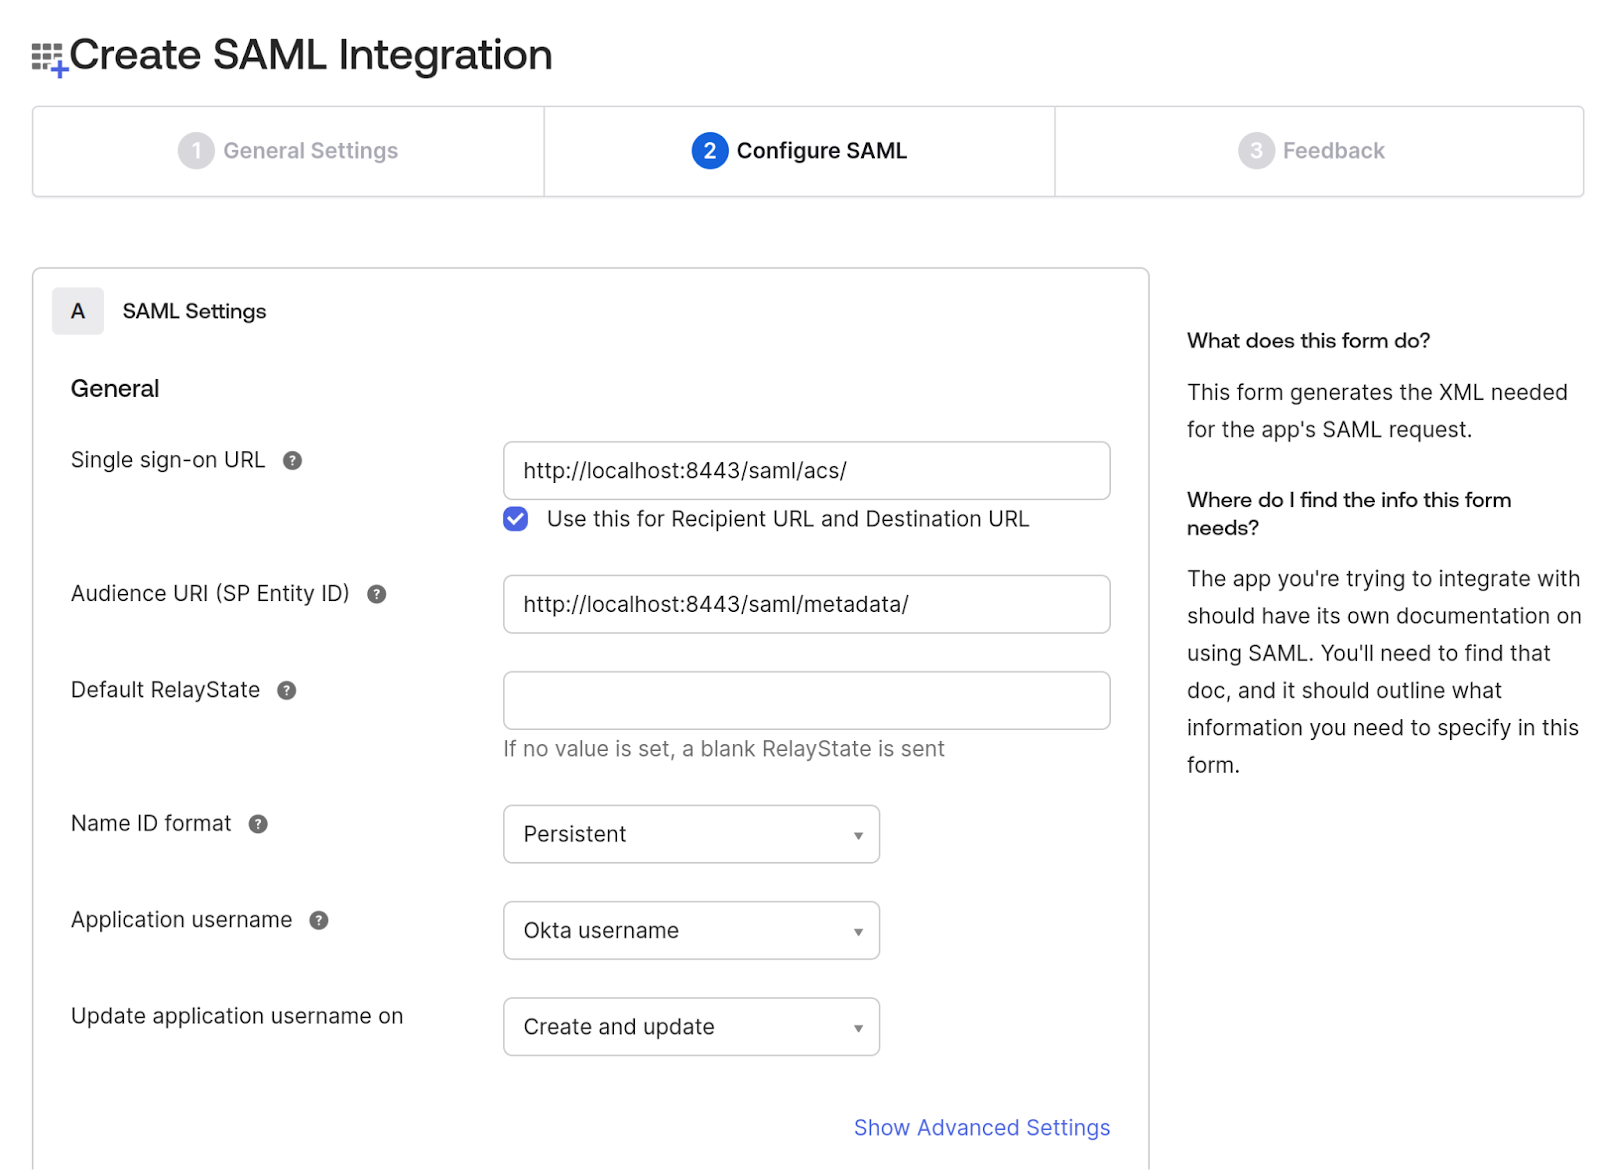The height and width of the screenshot is (1170, 1600).
Task: Click the empty Default RelayState field
Action: click(x=806, y=700)
